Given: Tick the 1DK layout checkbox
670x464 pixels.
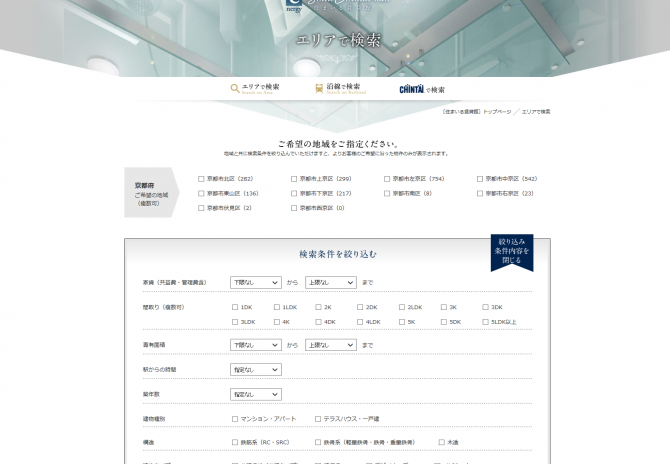Looking at the screenshot, I should (235, 307).
